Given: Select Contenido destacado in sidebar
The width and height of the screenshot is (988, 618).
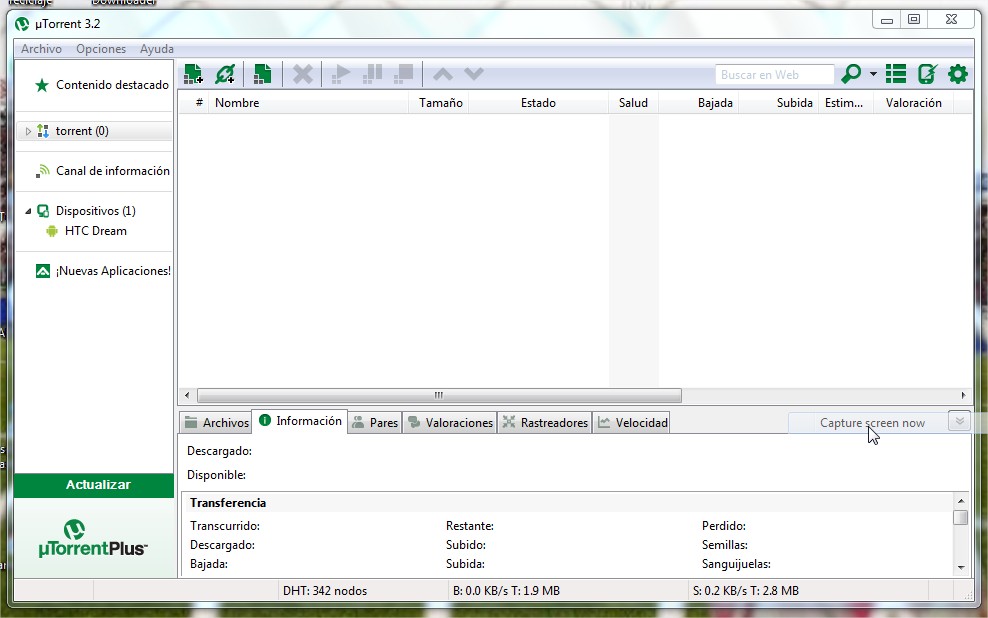Looking at the screenshot, I should tap(112, 85).
